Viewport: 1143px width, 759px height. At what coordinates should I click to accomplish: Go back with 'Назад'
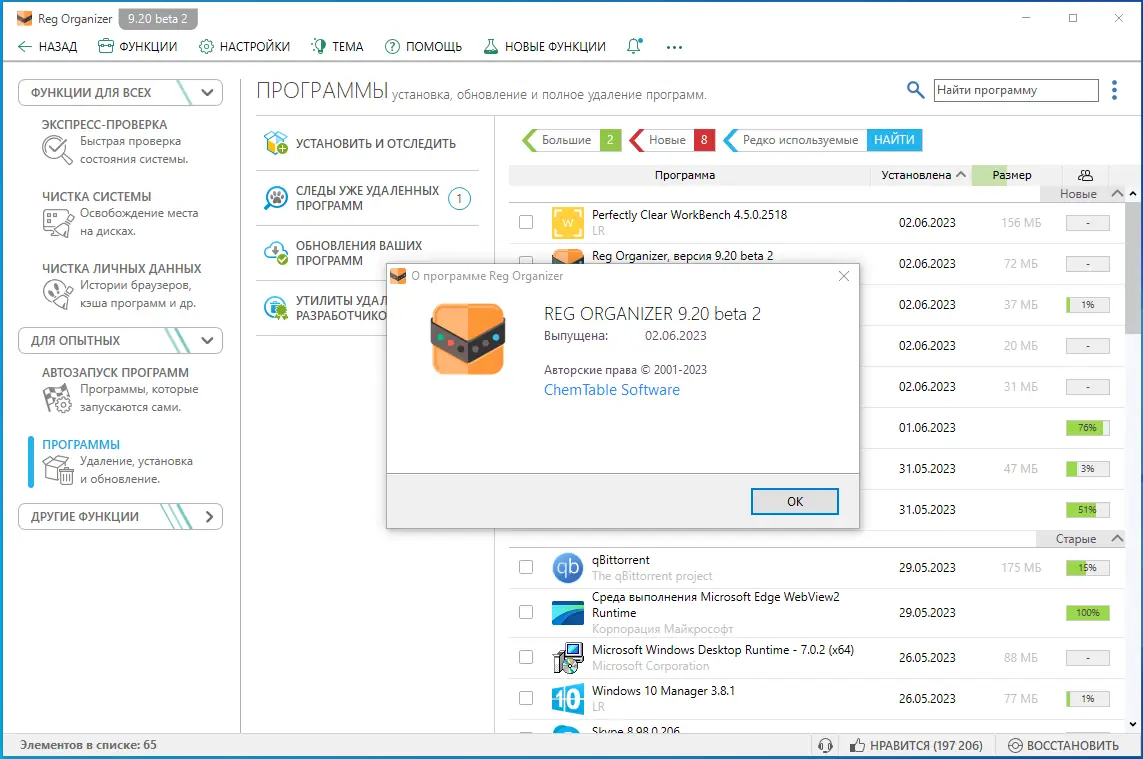point(47,47)
